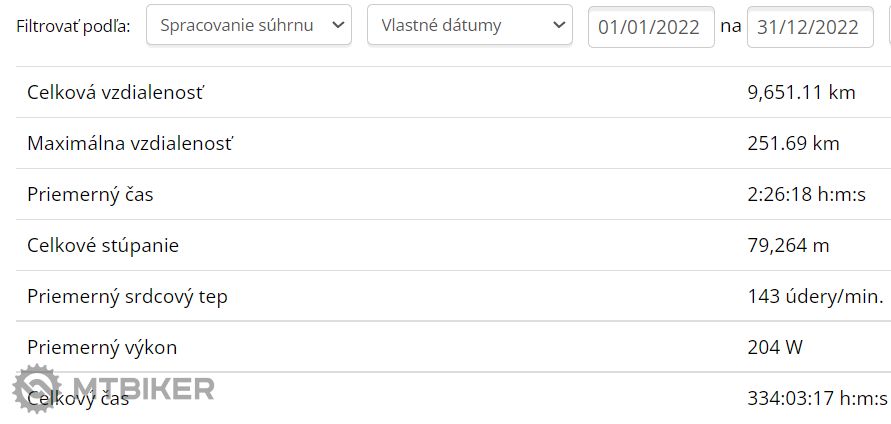Click the 9,651.11 km total distance value

pos(801,93)
